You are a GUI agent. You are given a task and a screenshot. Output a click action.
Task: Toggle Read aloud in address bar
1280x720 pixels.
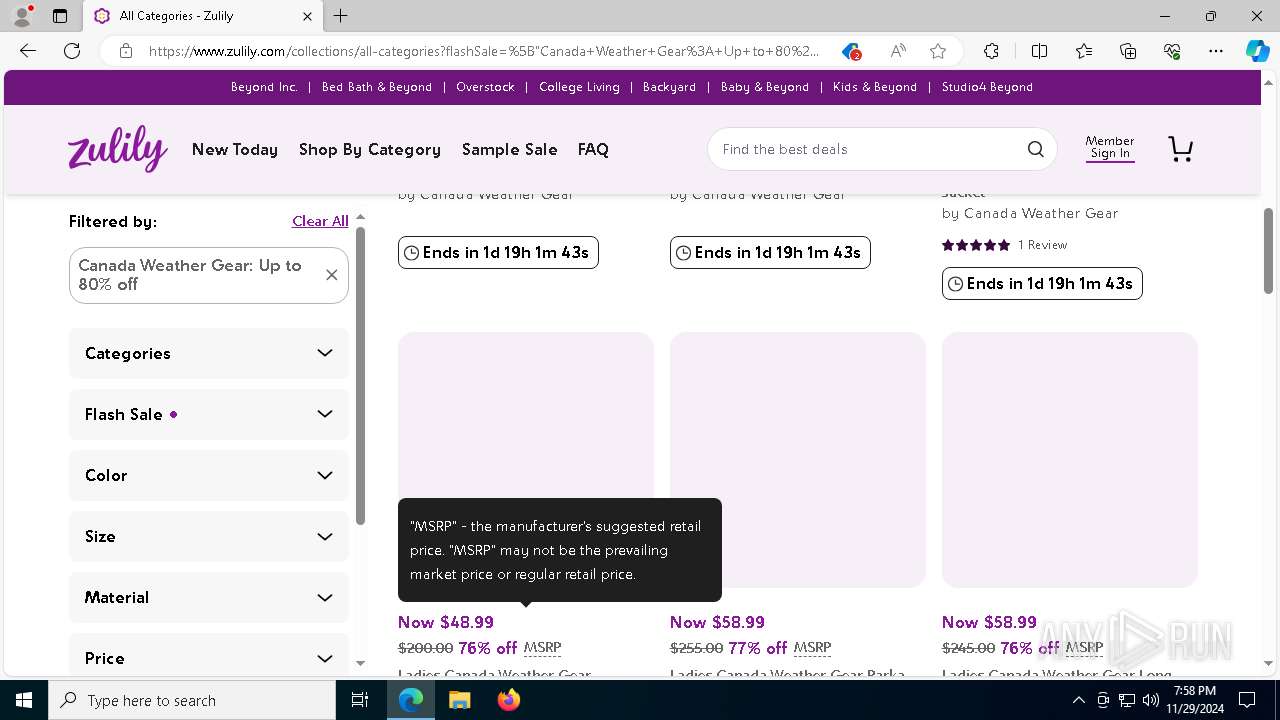coord(898,51)
